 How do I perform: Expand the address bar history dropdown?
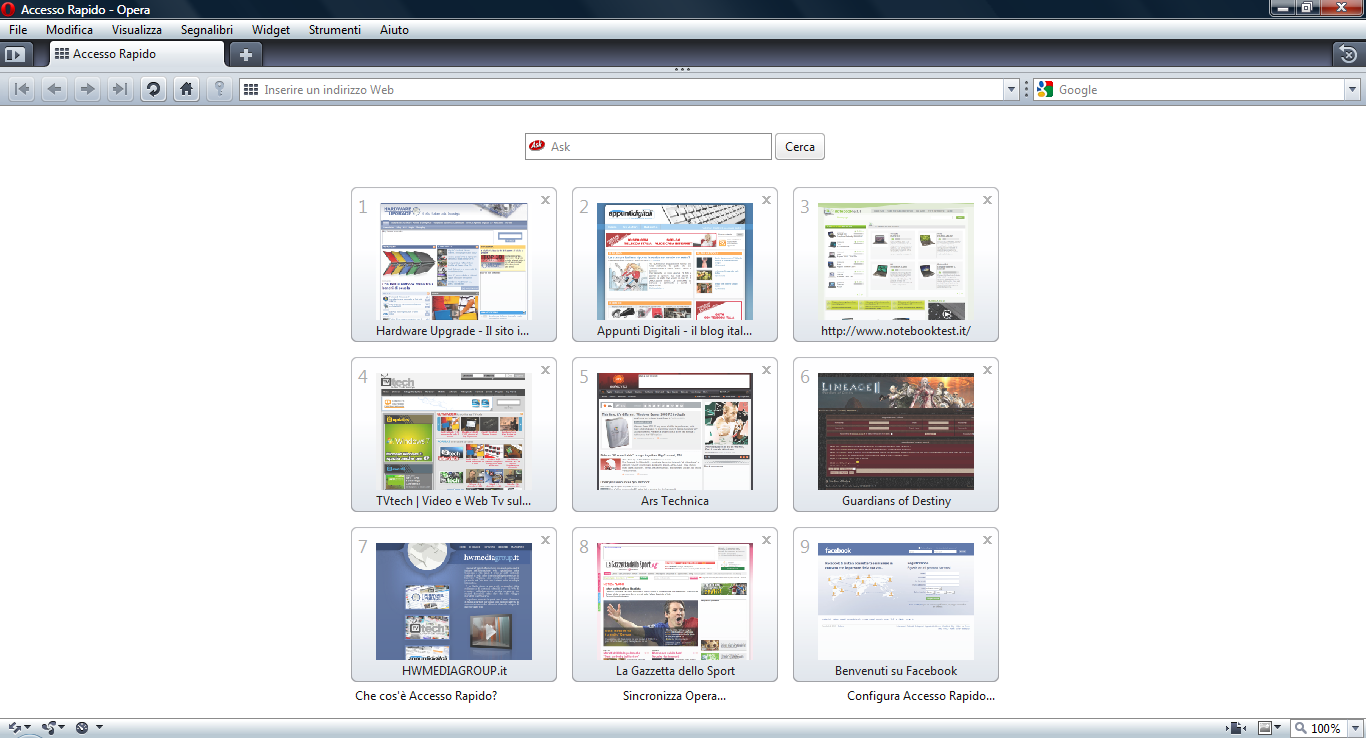click(1011, 90)
